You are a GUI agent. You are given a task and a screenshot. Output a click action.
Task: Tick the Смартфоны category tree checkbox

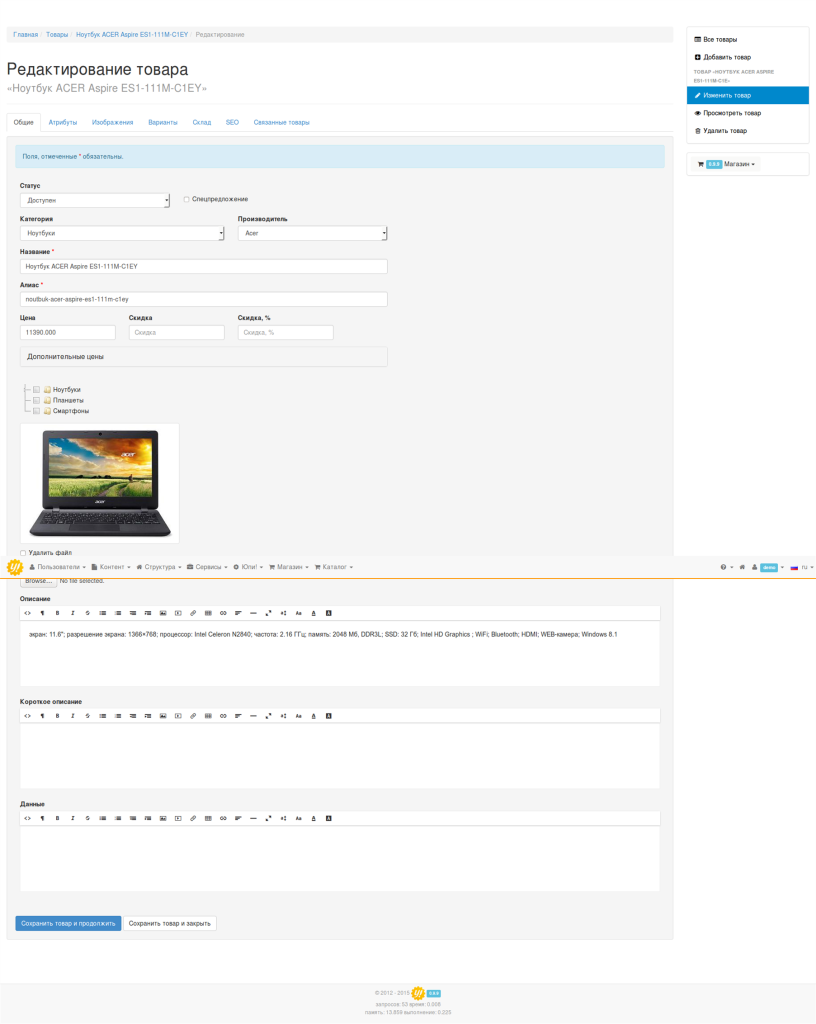[37, 411]
